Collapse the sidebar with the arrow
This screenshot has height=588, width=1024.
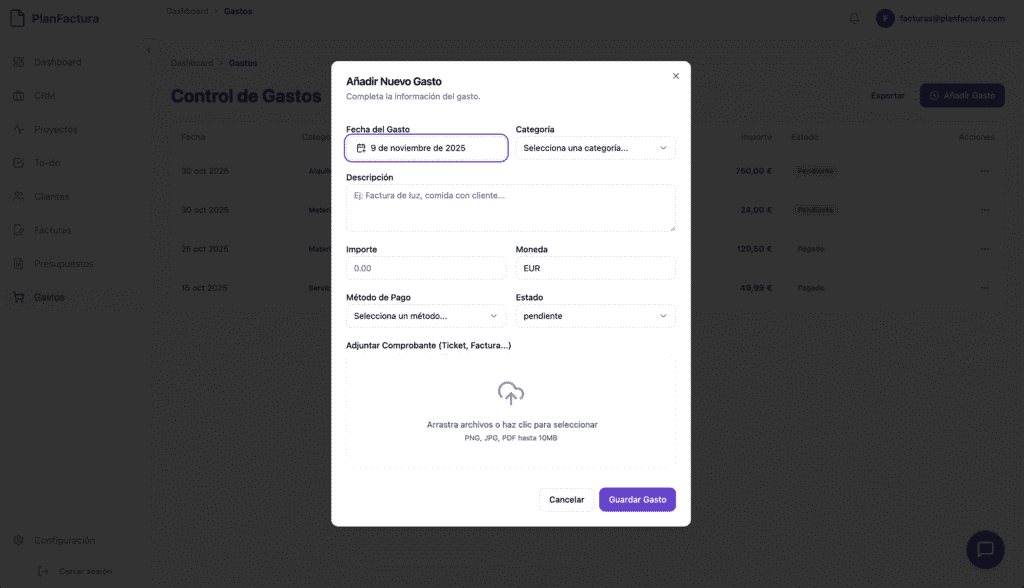click(148, 50)
